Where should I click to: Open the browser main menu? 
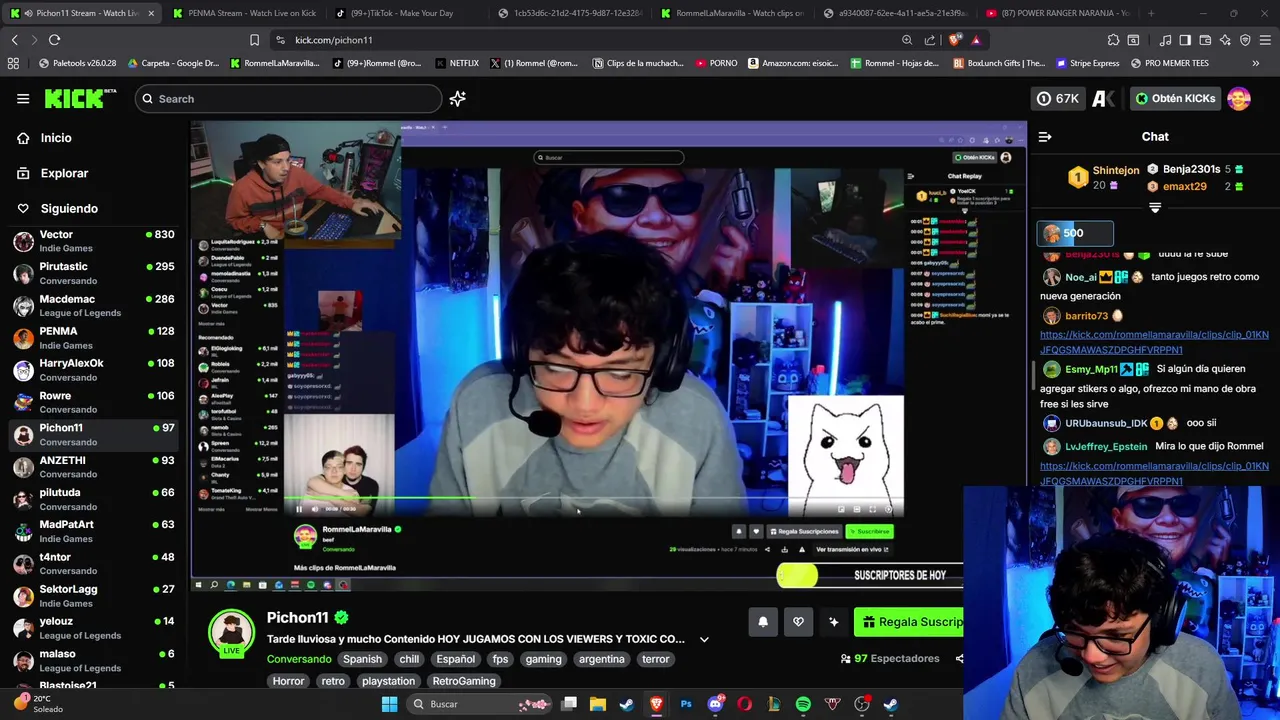pyautogui.click(x=1265, y=40)
